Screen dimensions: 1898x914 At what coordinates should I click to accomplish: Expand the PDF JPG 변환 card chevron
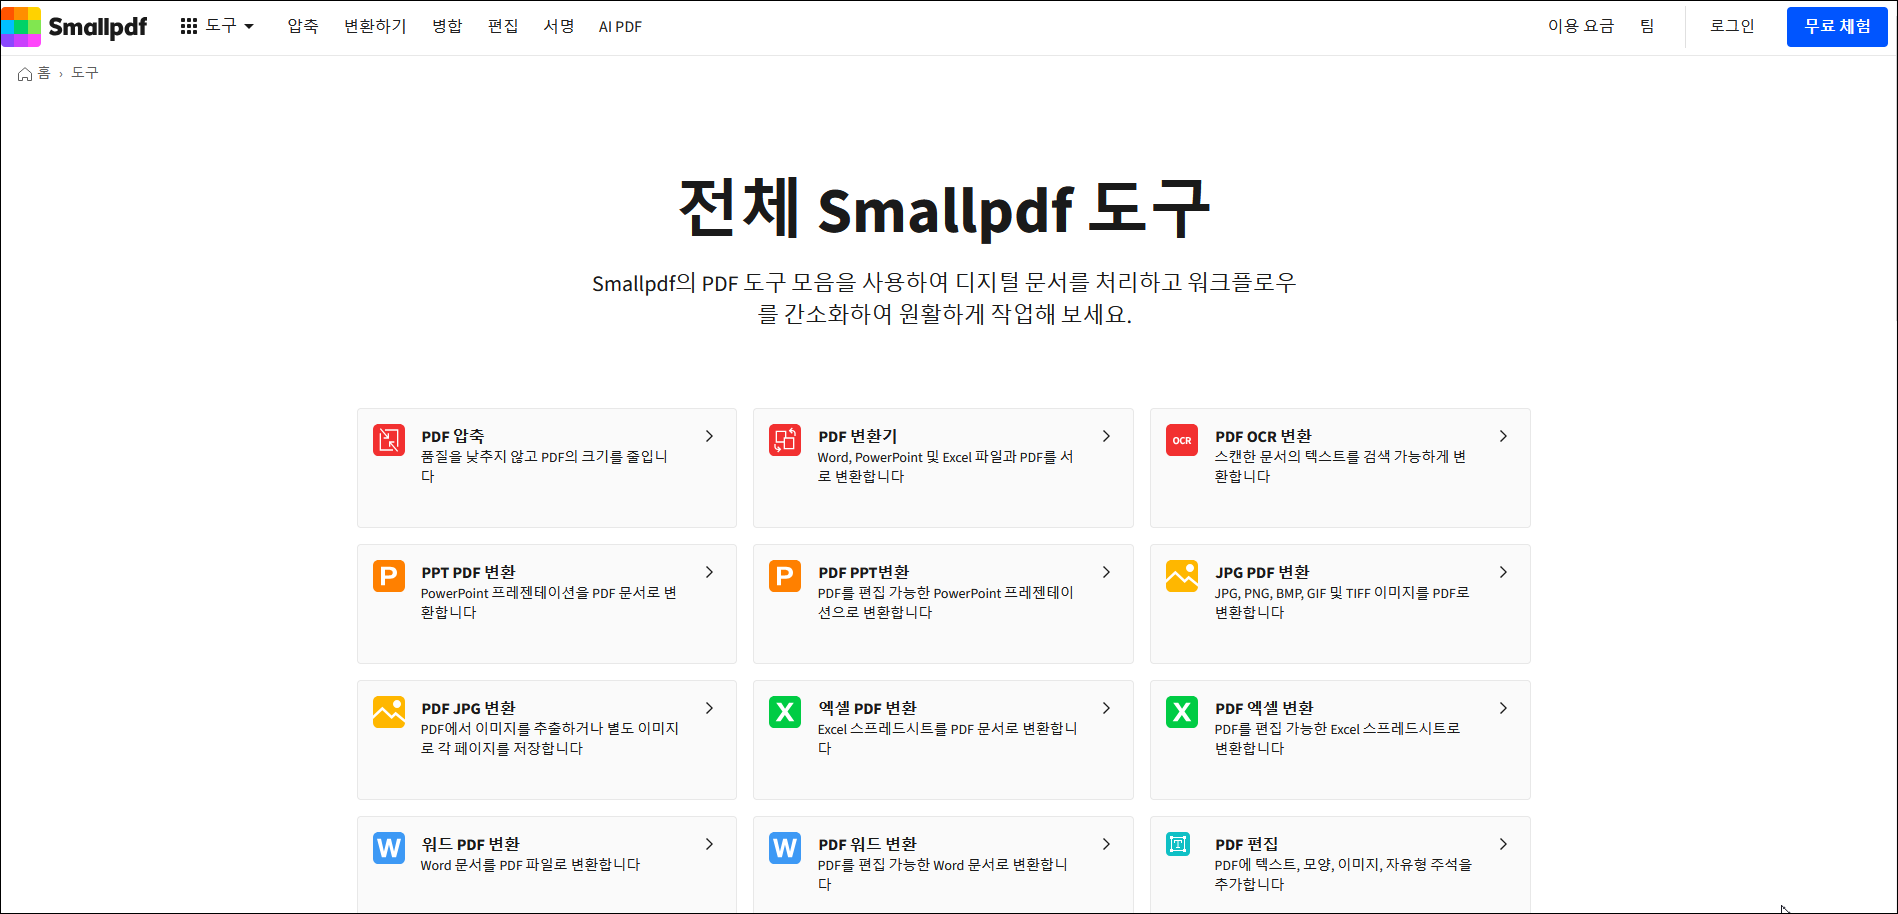point(709,708)
